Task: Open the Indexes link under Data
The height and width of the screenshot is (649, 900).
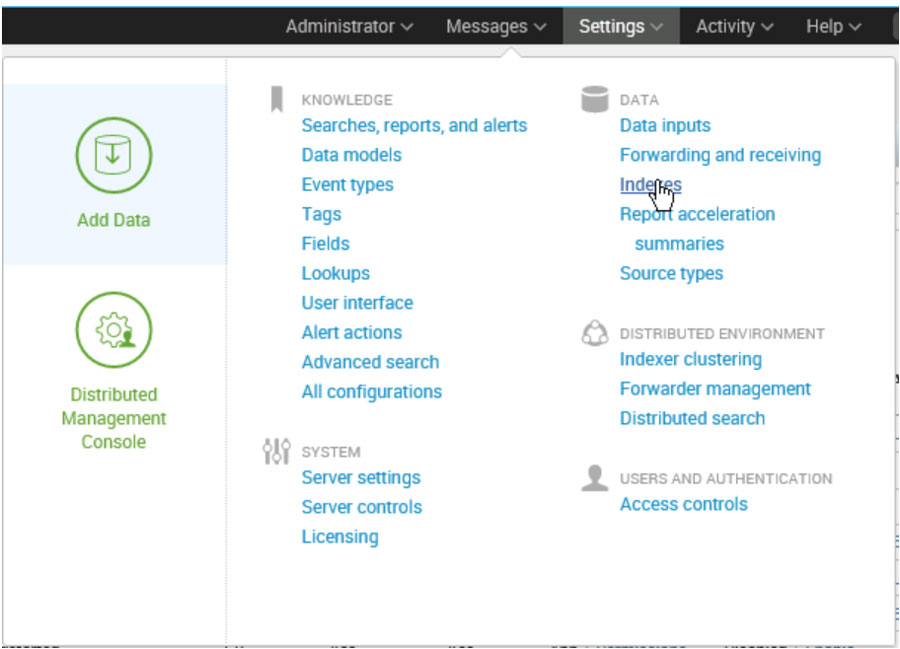Action: (x=650, y=185)
